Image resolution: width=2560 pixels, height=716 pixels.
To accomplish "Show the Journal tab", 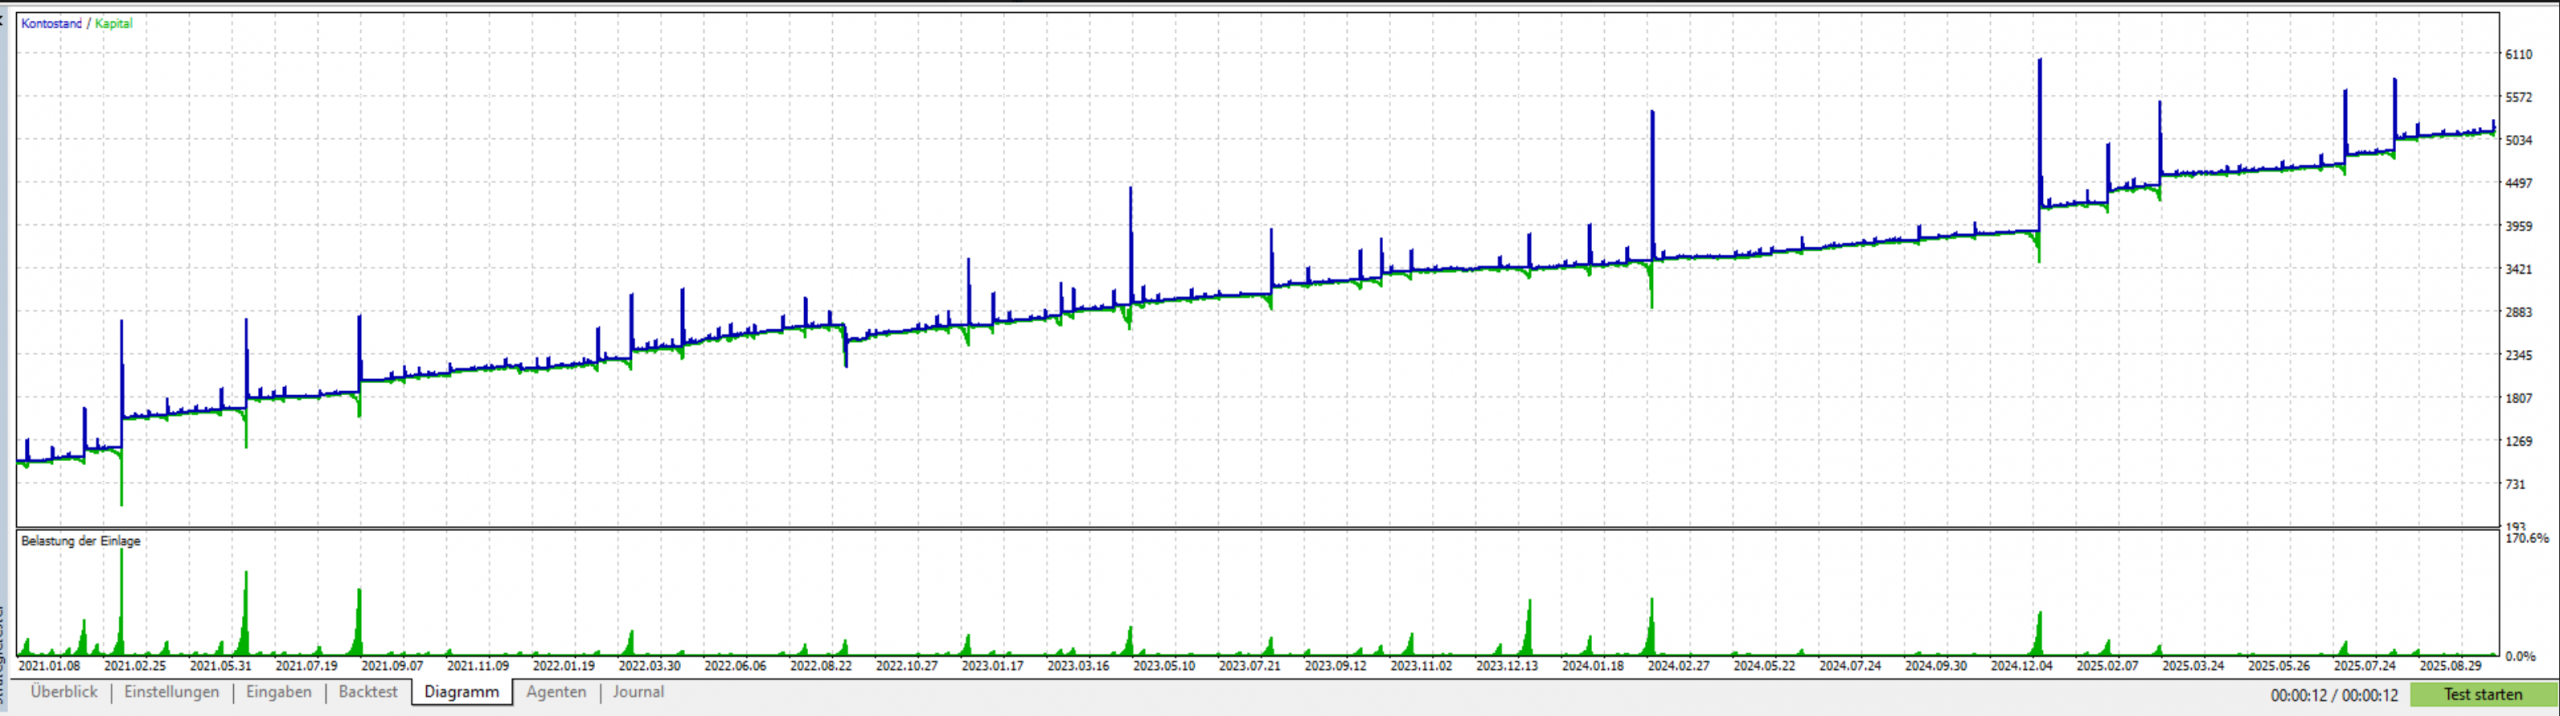I will point(638,692).
